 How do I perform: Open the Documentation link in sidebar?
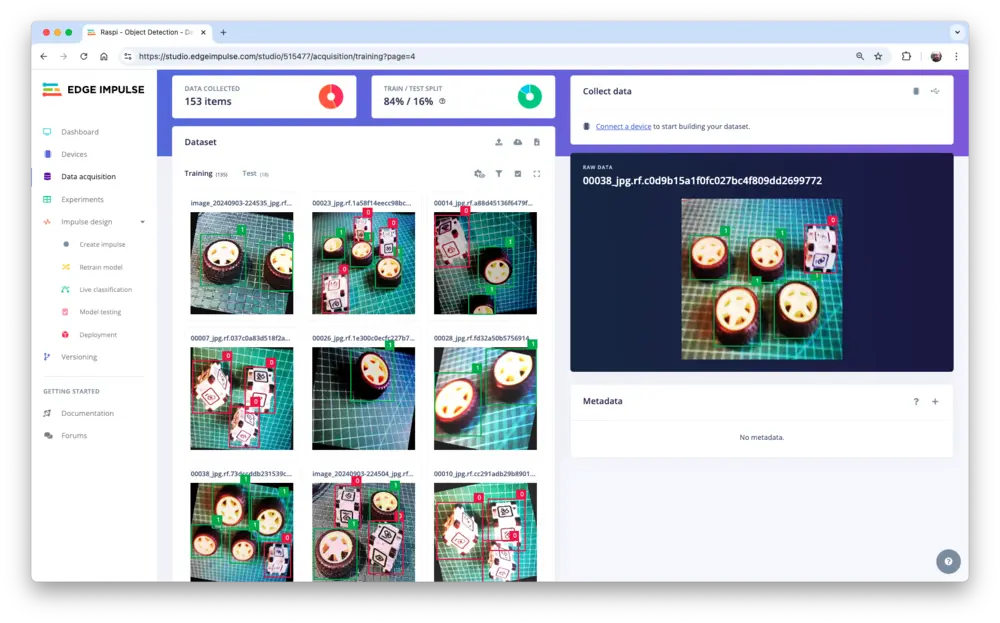[87, 413]
